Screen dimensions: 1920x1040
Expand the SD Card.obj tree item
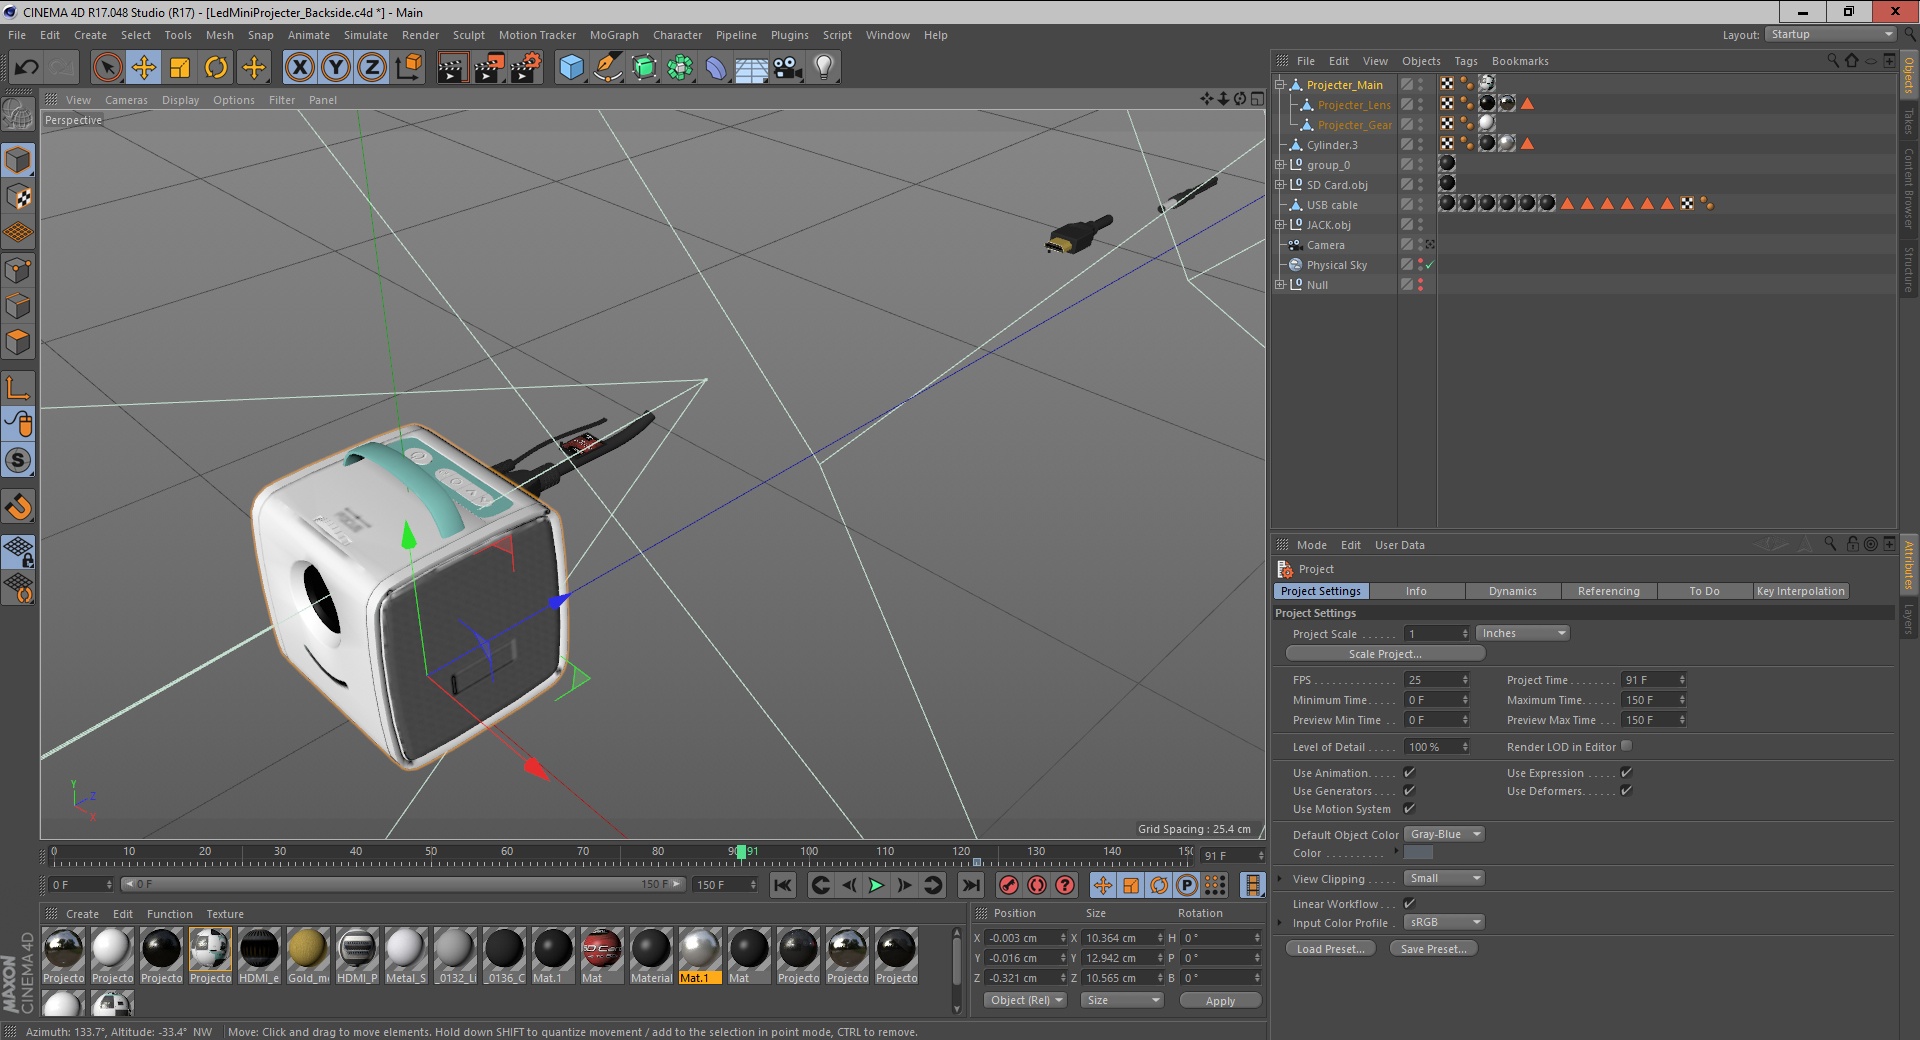tap(1279, 185)
